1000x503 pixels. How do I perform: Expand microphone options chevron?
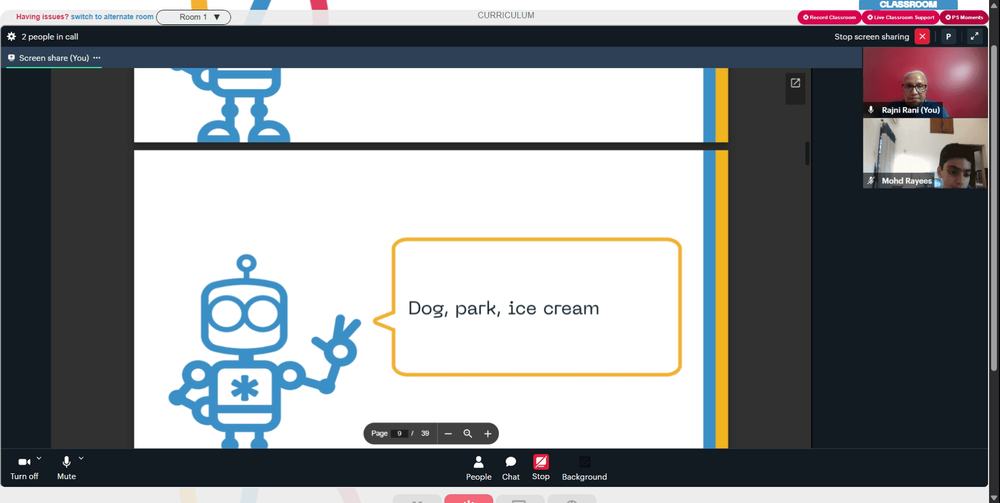coord(81,458)
